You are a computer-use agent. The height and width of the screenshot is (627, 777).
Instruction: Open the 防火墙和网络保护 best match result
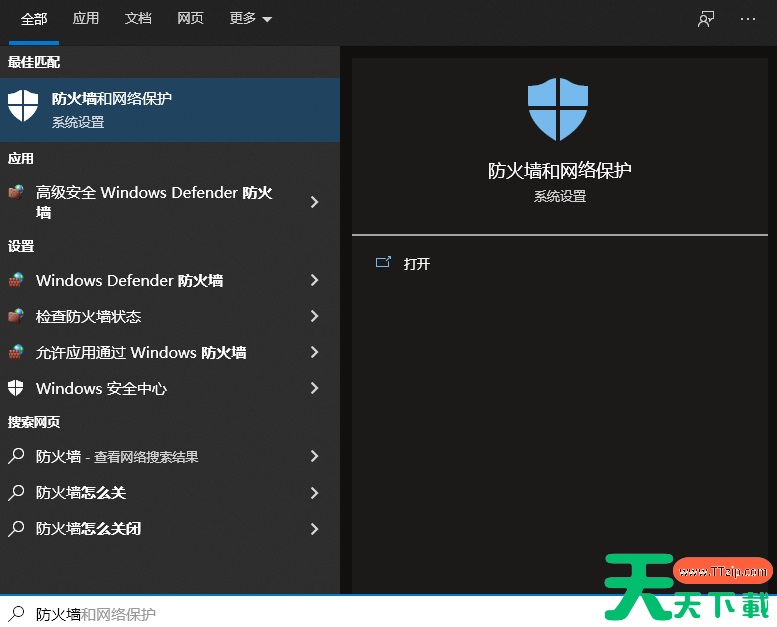170,110
